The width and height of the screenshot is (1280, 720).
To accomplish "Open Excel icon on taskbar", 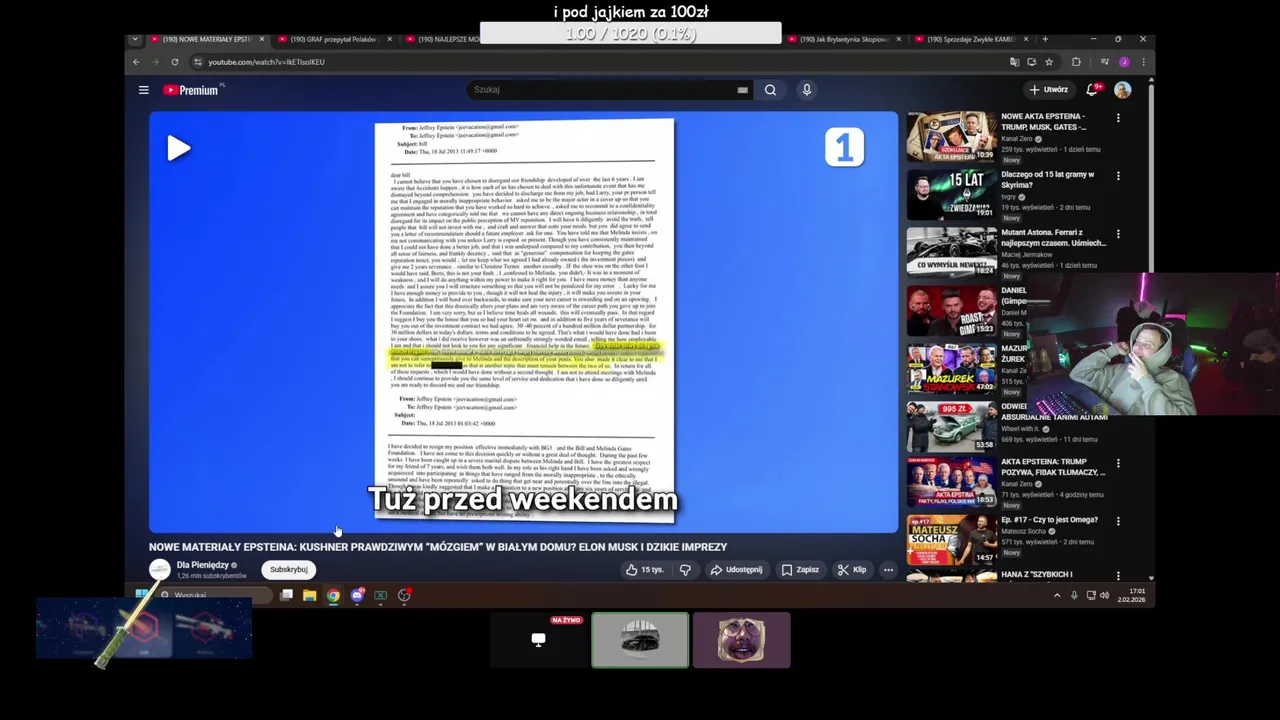I will coord(381,595).
